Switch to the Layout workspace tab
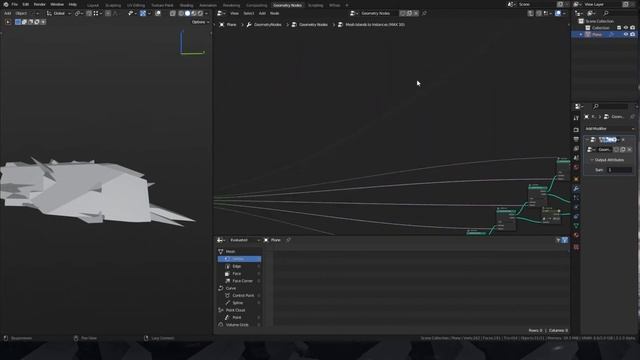 coord(93,5)
